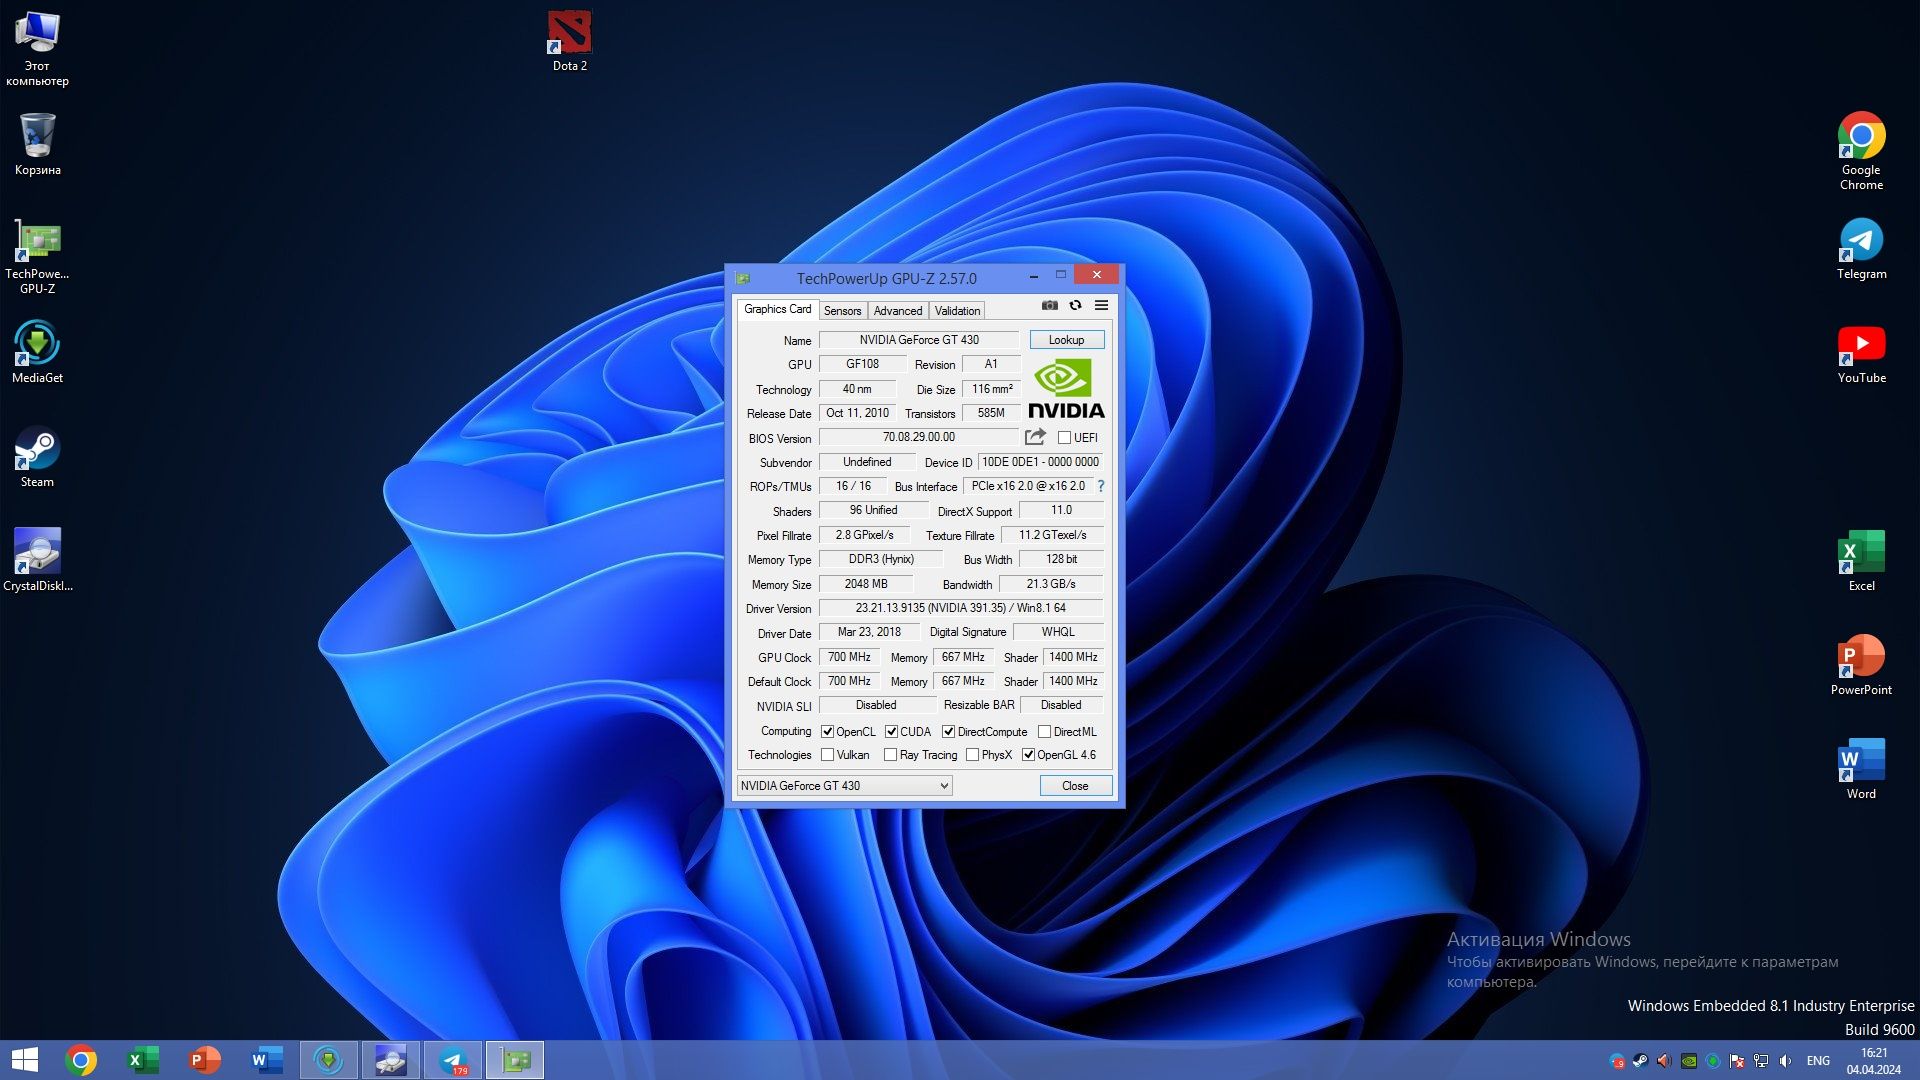This screenshot has width=1920, height=1080.
Task: Select the Telegram desktop icon
Action: [1861, 248]
